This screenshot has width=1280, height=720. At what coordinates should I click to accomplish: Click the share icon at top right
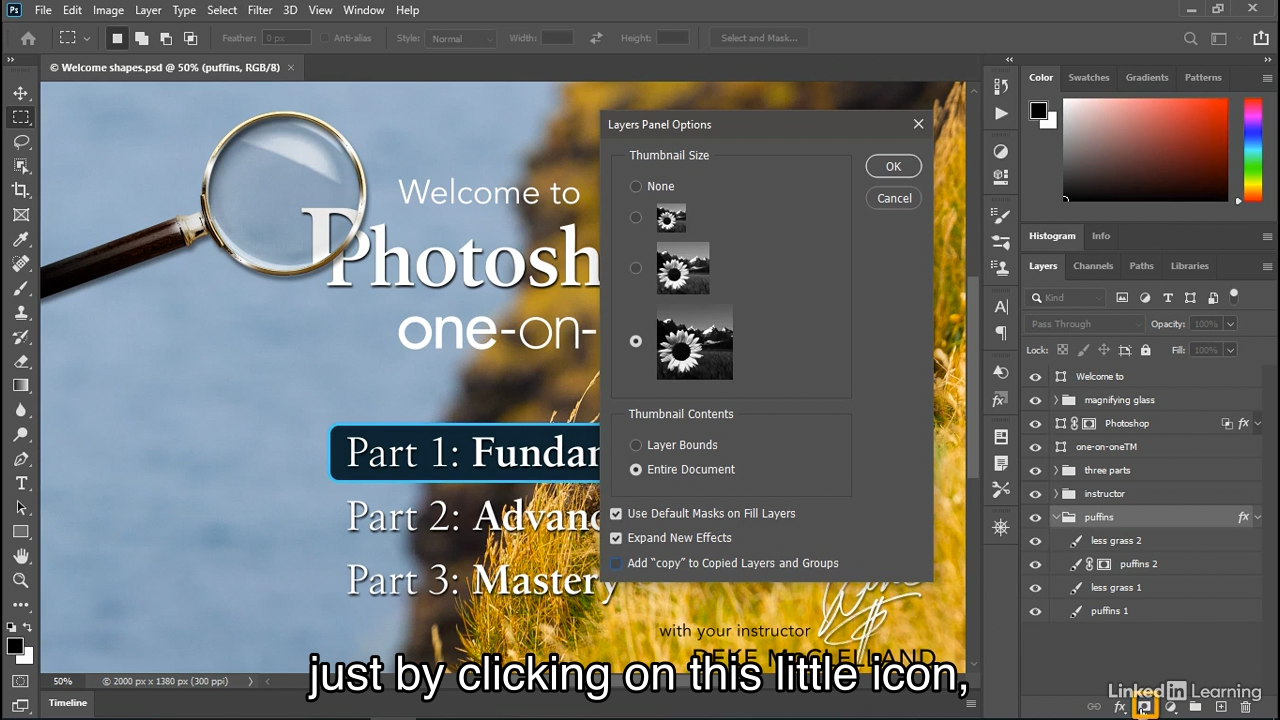click(1260, 38)
